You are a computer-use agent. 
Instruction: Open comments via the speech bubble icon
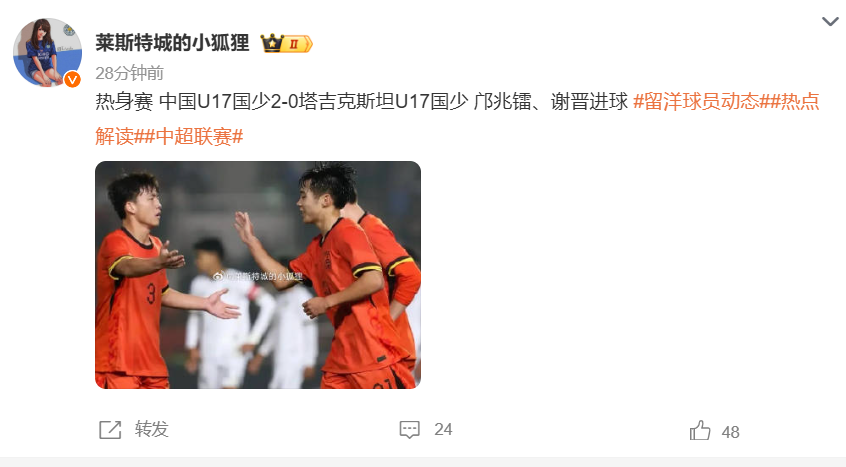410,430
